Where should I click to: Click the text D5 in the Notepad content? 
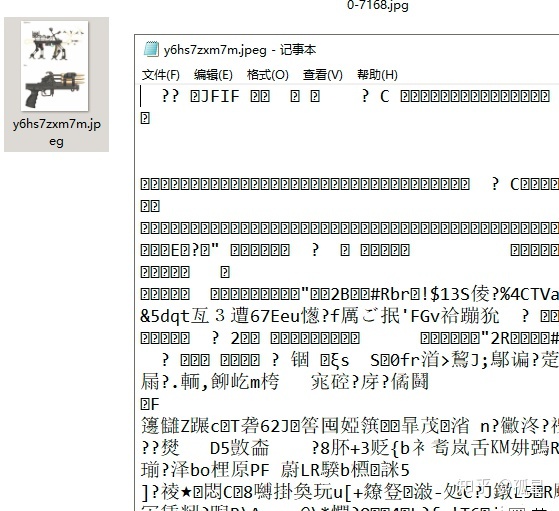click(x=220, y=449)
